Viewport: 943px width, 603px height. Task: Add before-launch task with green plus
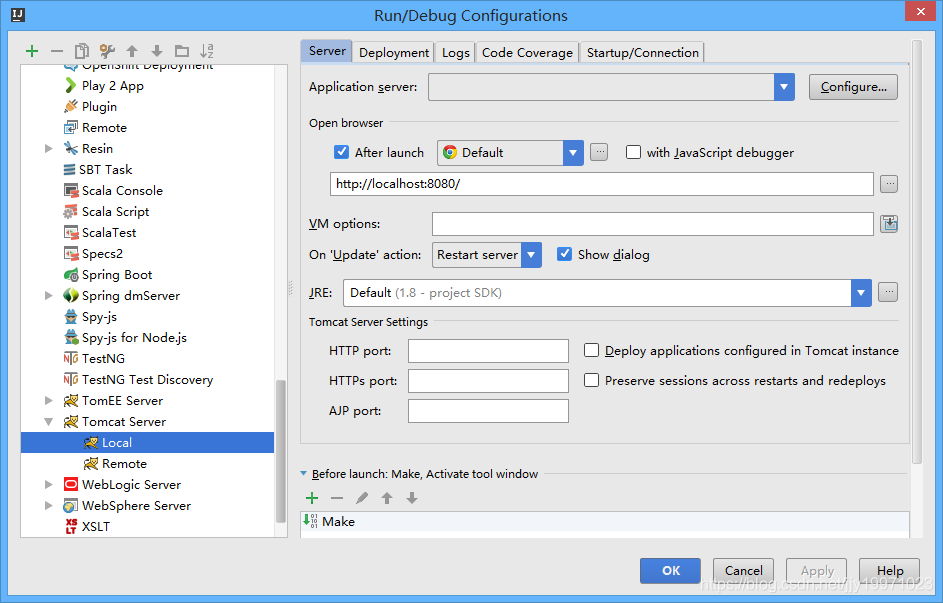(x=312, y=498)
